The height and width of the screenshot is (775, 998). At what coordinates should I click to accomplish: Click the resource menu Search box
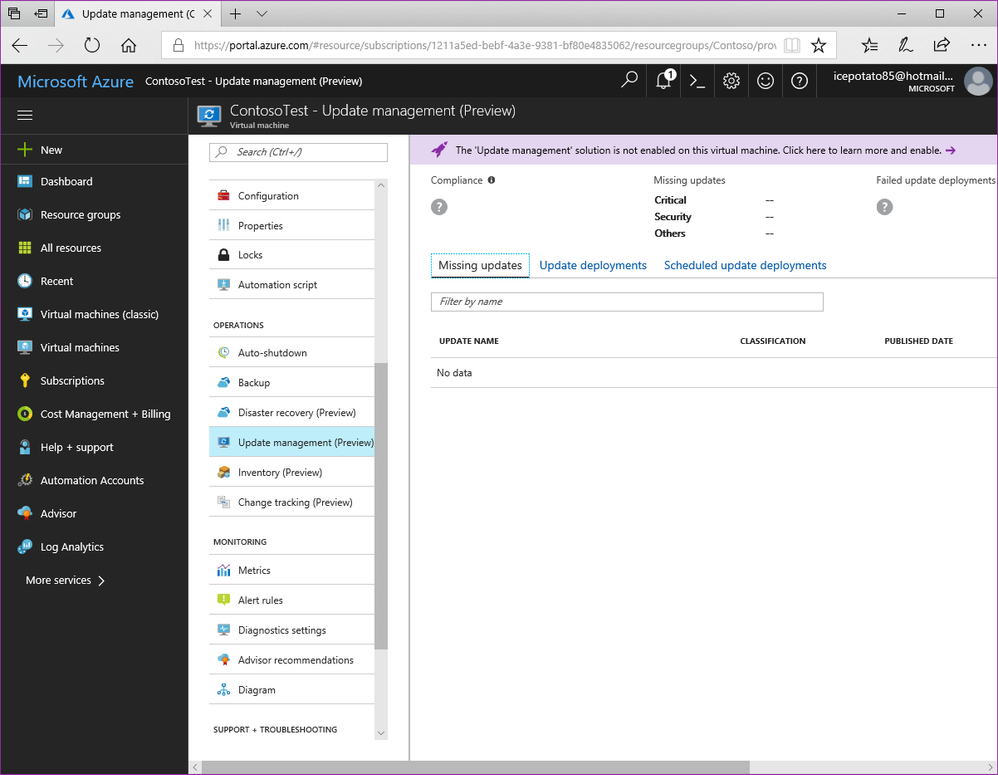click(298, 152)
